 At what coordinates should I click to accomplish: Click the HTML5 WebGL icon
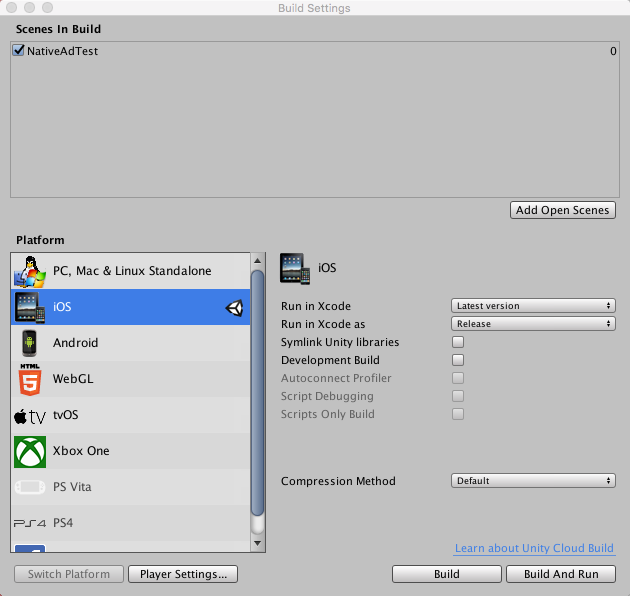click(30, 379)
